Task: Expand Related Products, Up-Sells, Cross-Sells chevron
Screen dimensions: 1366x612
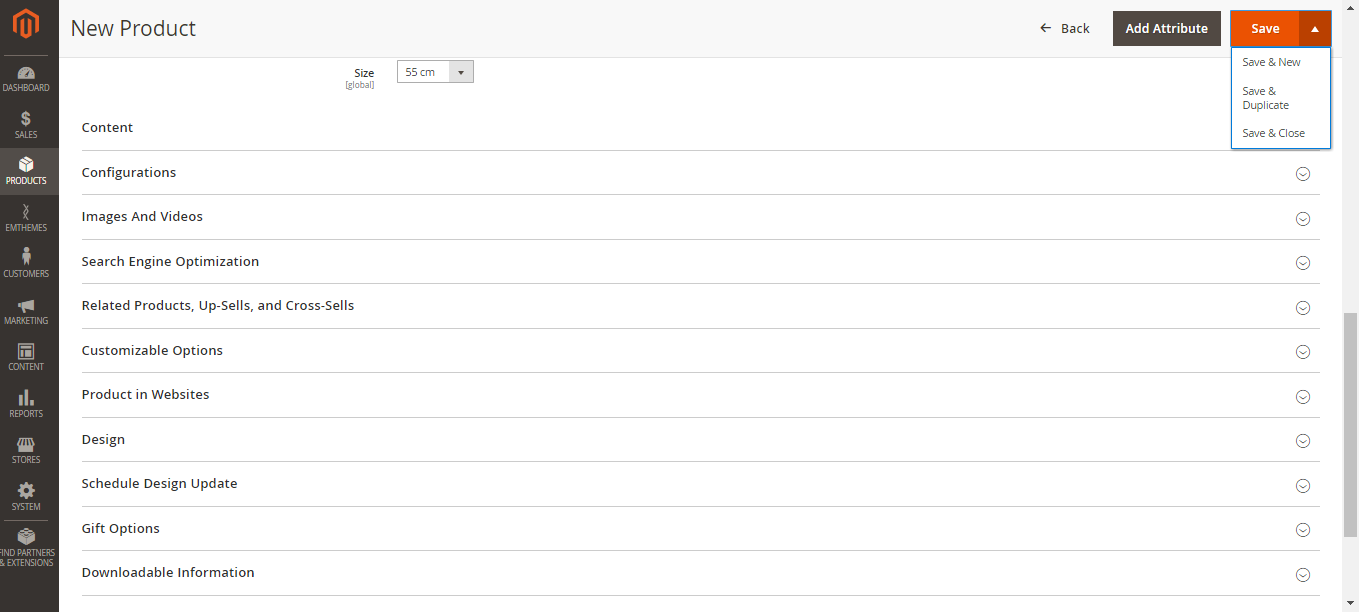Action: [1302, 307]
